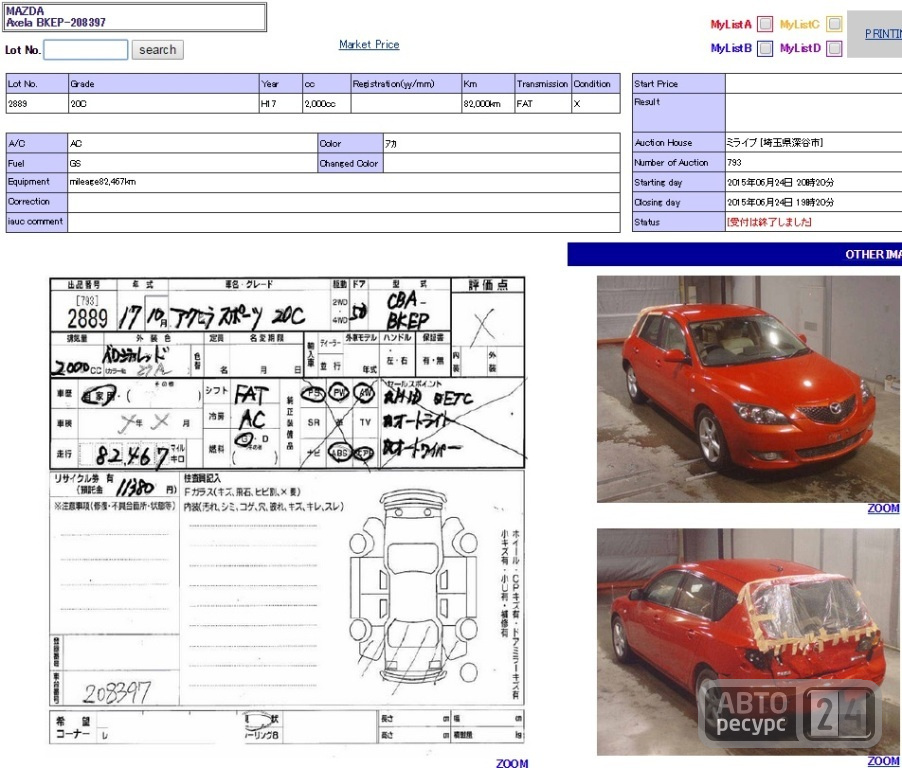Tick the MyListB checkbox

765,48
